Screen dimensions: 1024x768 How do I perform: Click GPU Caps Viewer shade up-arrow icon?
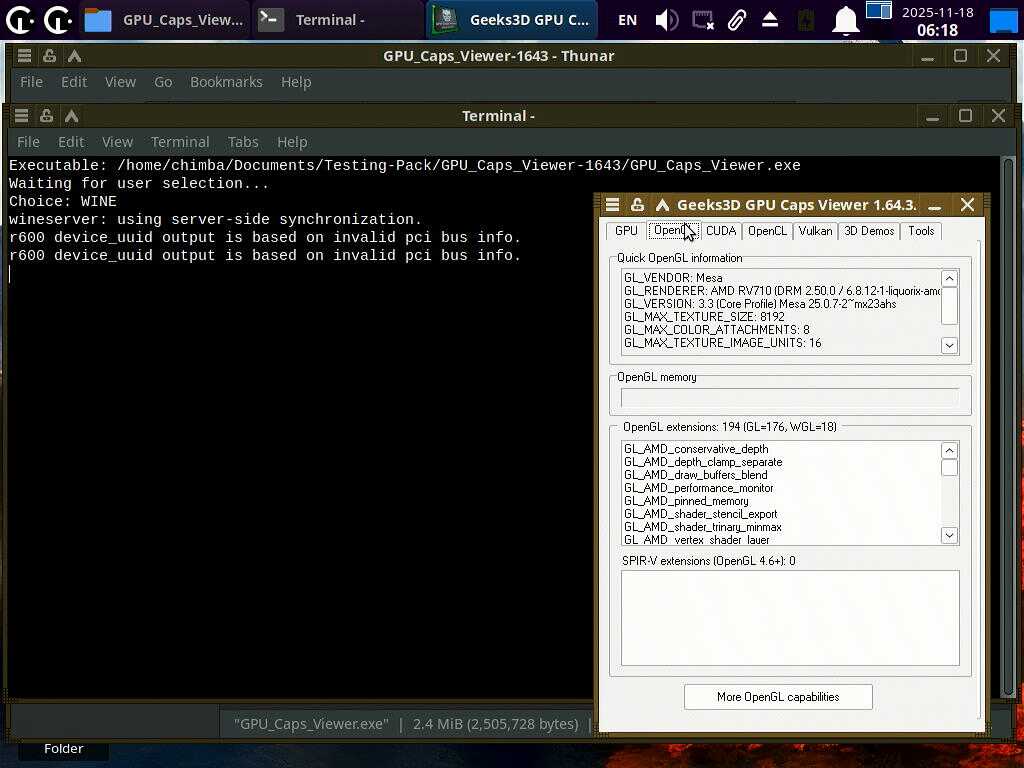point(662,204)
